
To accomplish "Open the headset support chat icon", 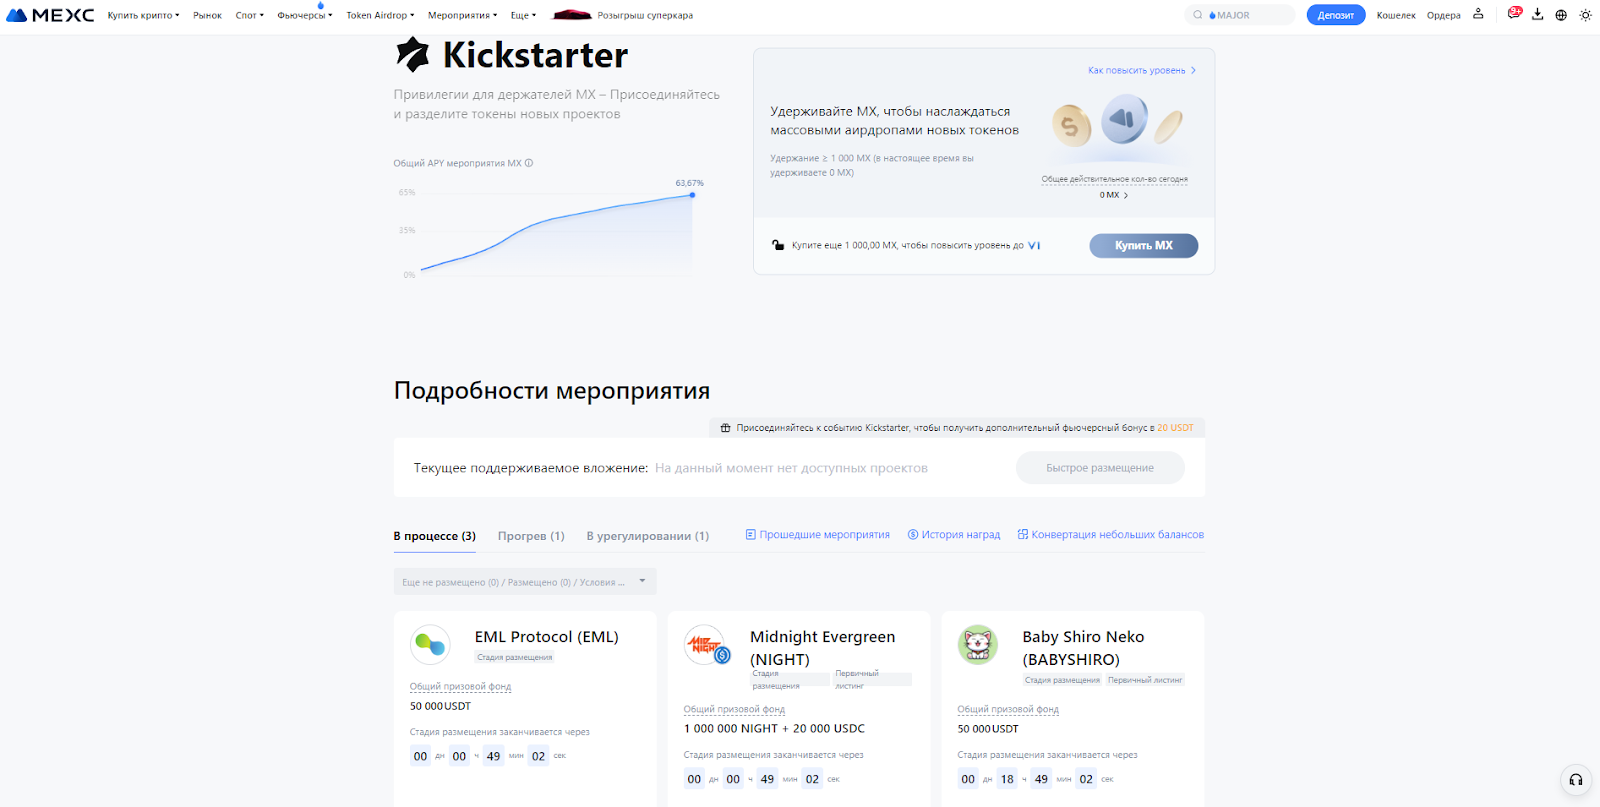I will (1576, 780).
